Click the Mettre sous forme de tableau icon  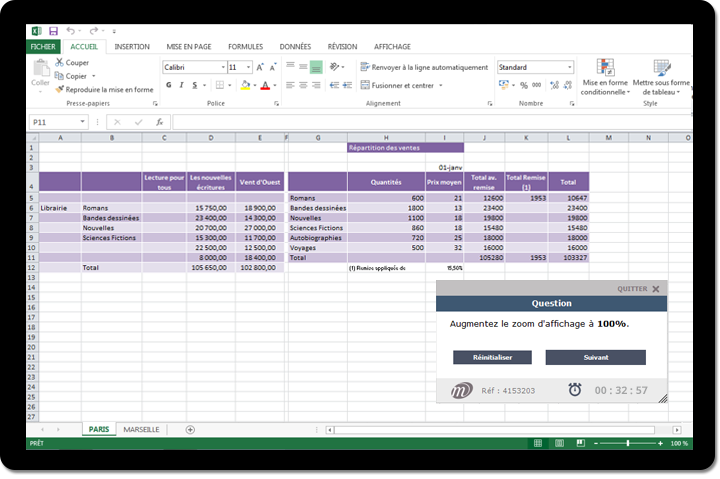pyautogui.click(x=660, y=70)
